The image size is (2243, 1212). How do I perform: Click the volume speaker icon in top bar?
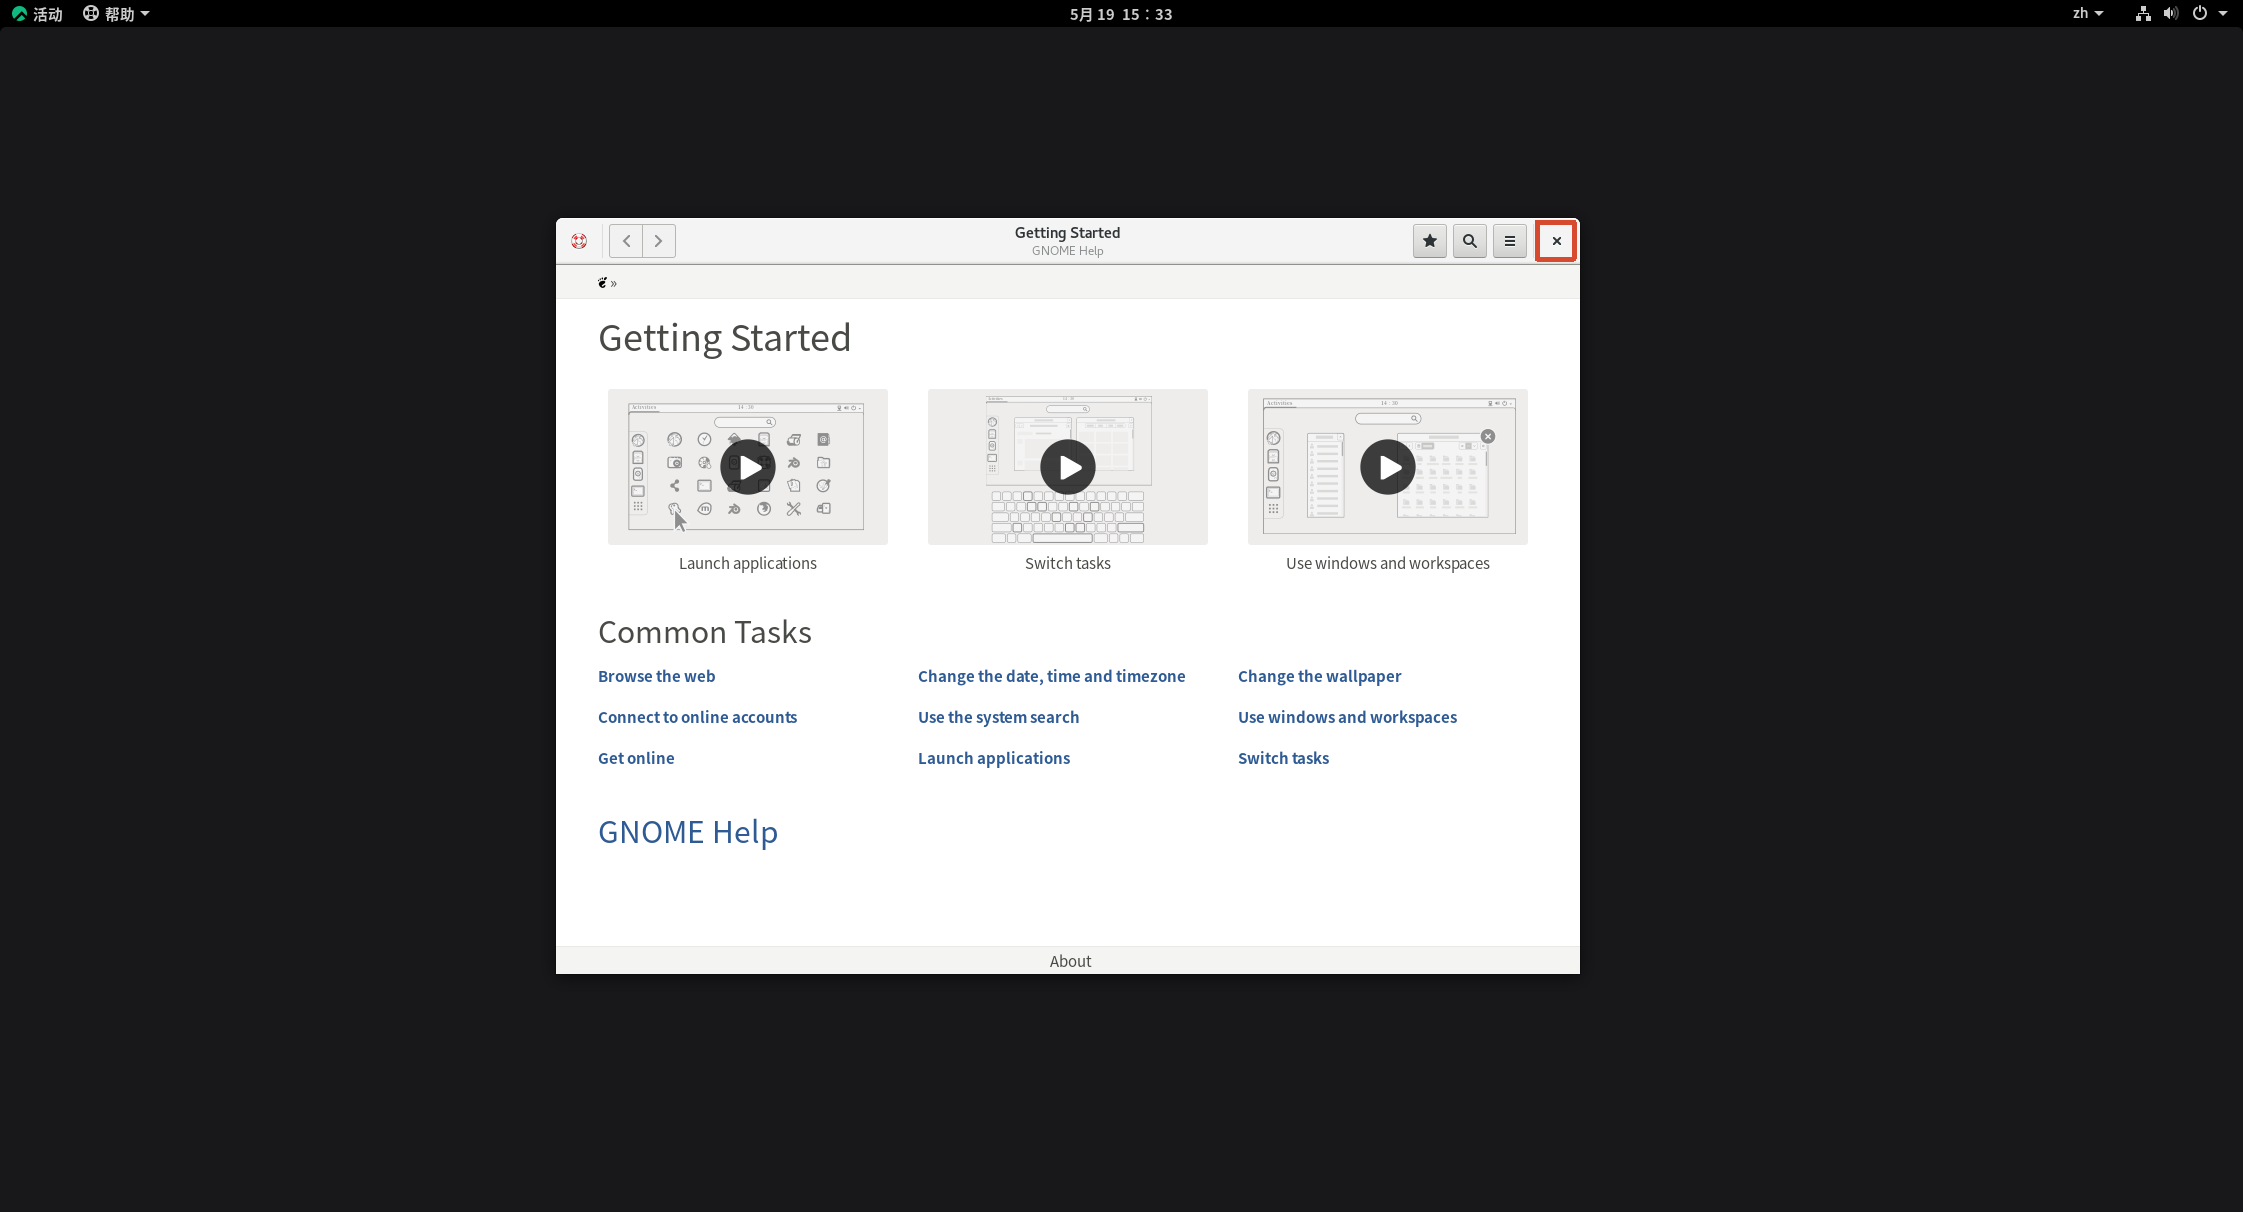2170,14
